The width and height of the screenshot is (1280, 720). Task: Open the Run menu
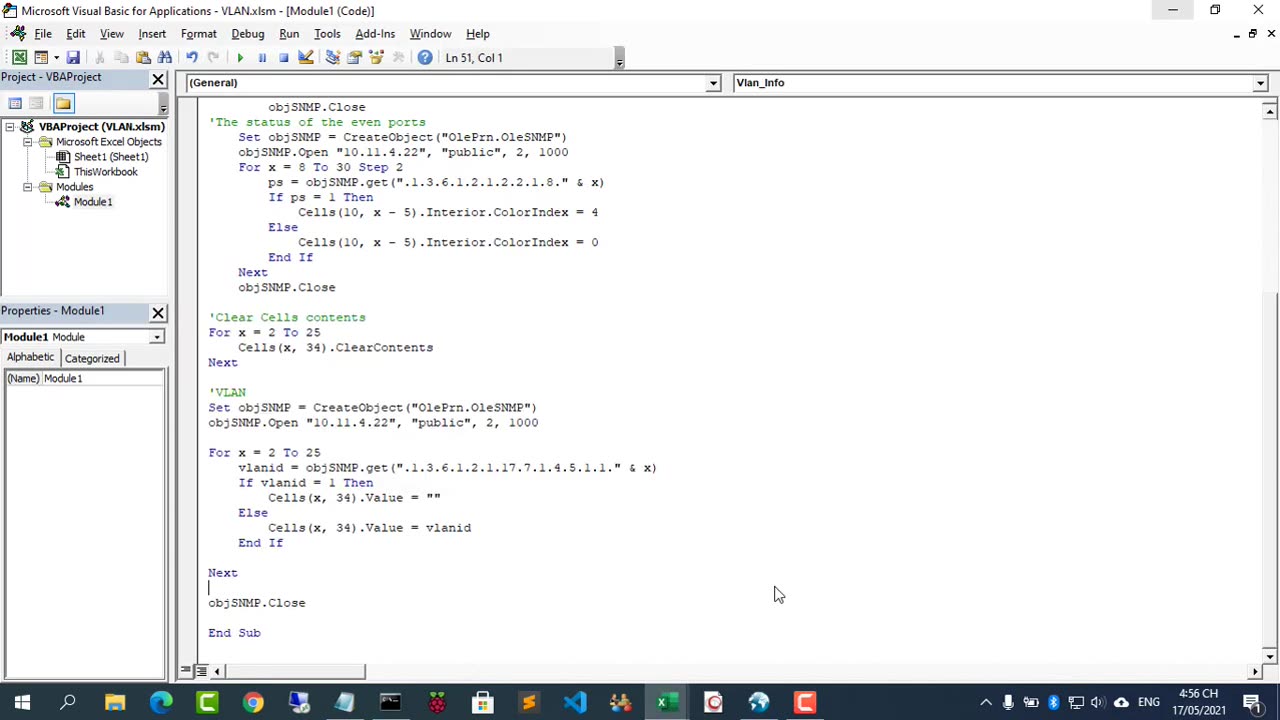coord(289,34)
